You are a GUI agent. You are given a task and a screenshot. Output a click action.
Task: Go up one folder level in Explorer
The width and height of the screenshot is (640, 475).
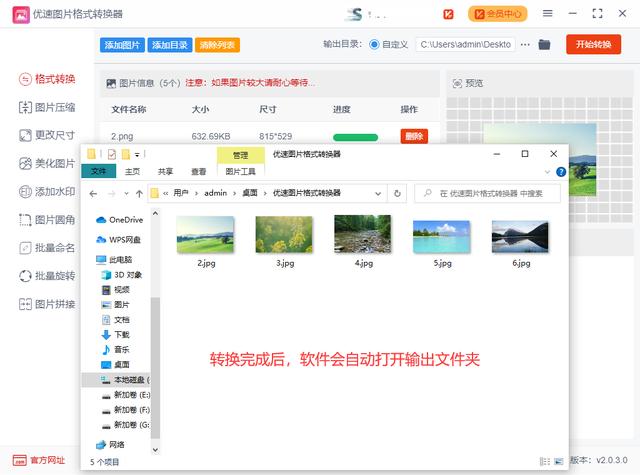139,193
